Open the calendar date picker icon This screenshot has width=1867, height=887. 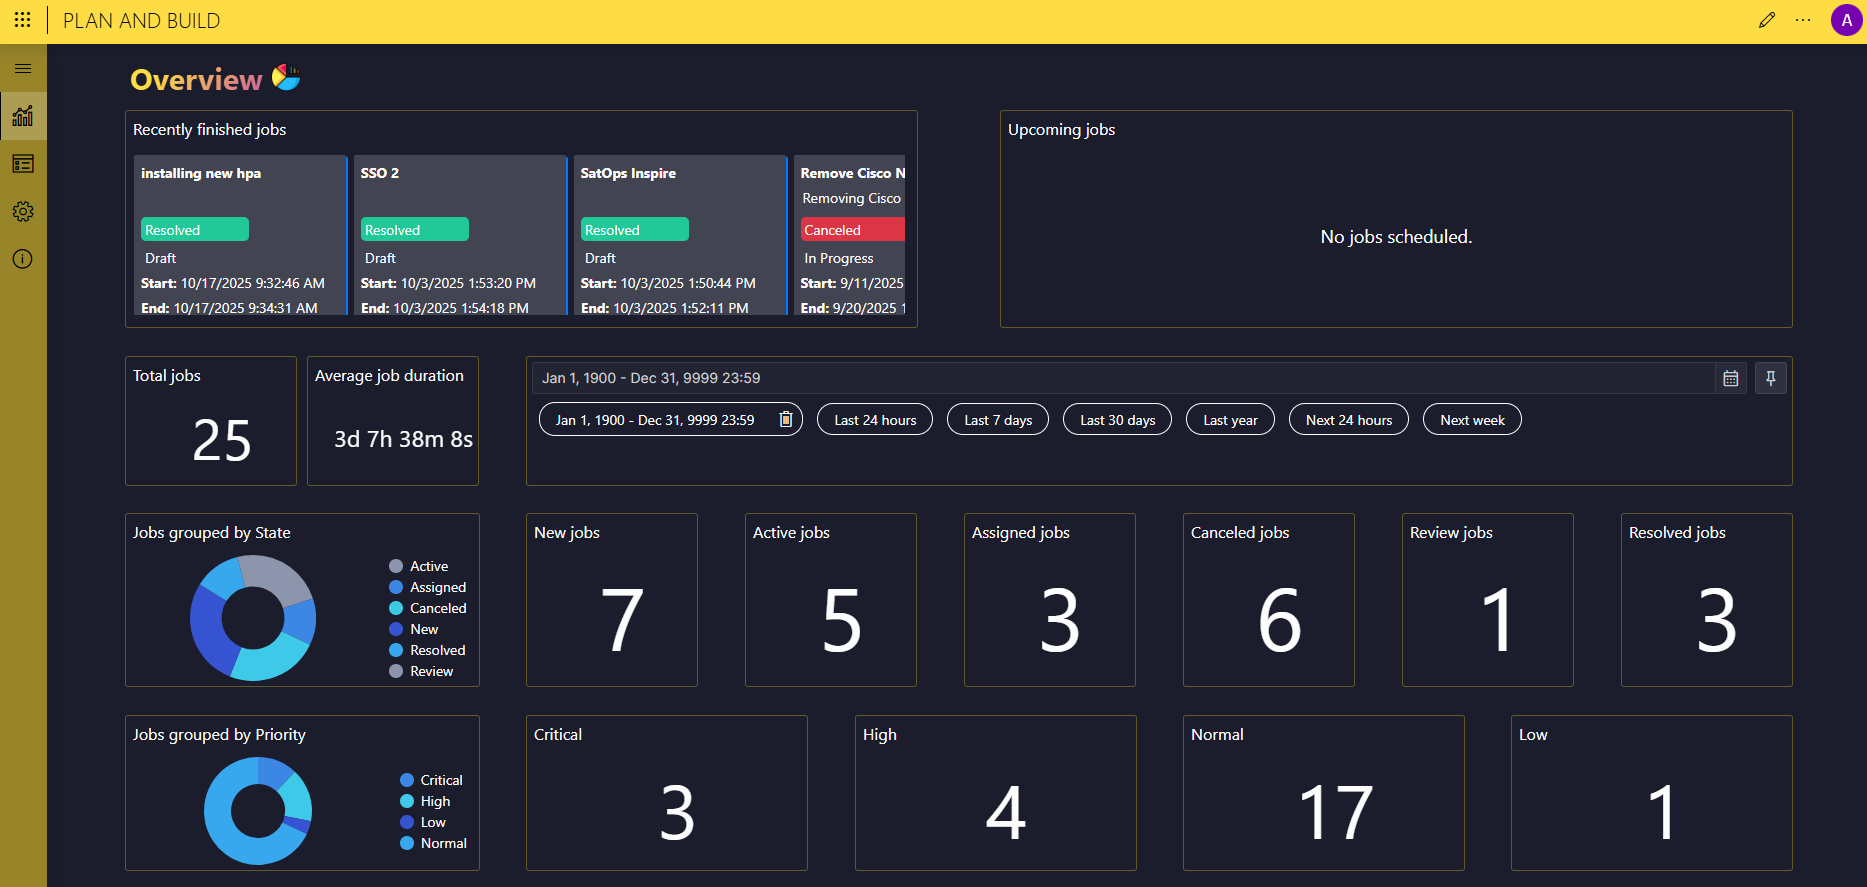(1731, 378)
